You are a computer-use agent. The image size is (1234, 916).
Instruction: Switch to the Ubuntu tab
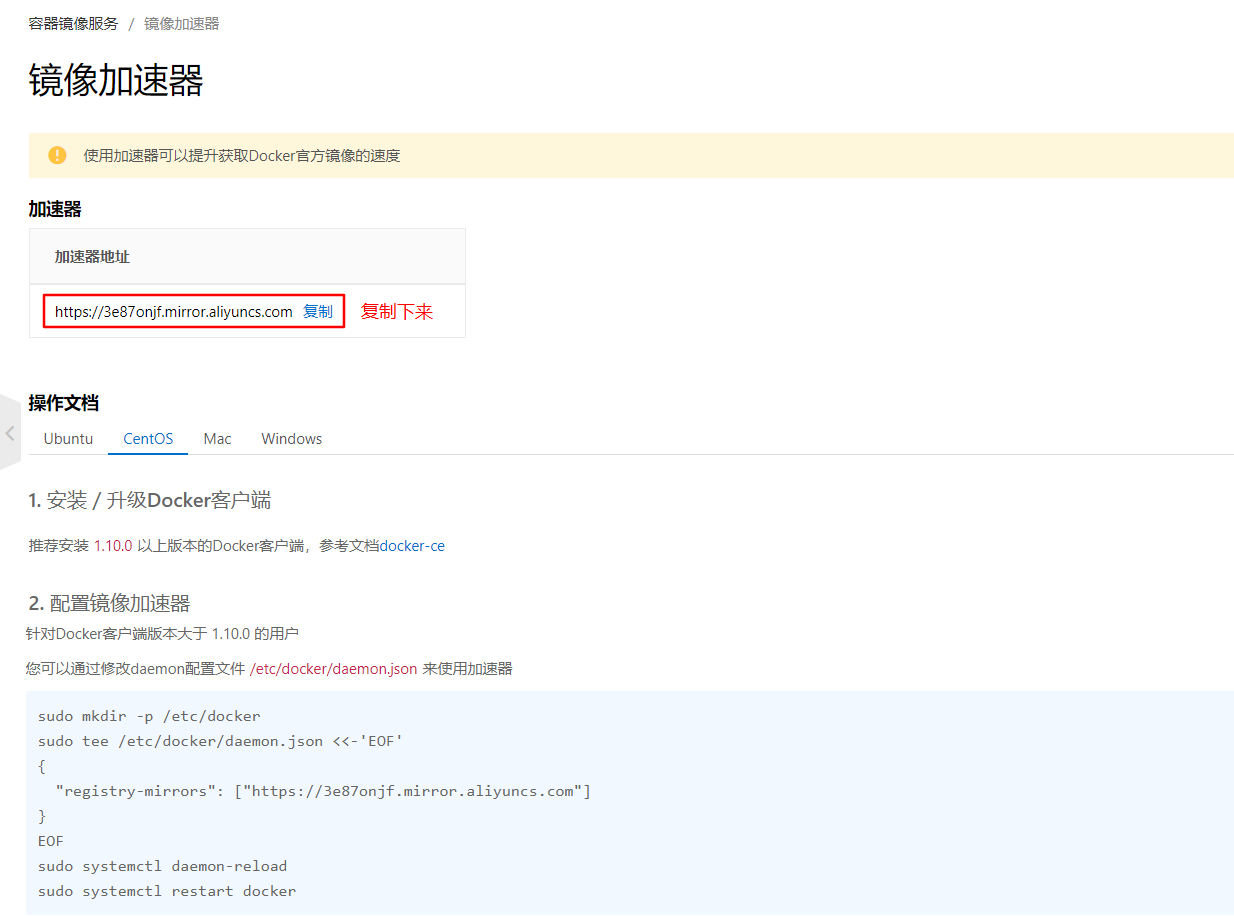[x=68, y=438]
